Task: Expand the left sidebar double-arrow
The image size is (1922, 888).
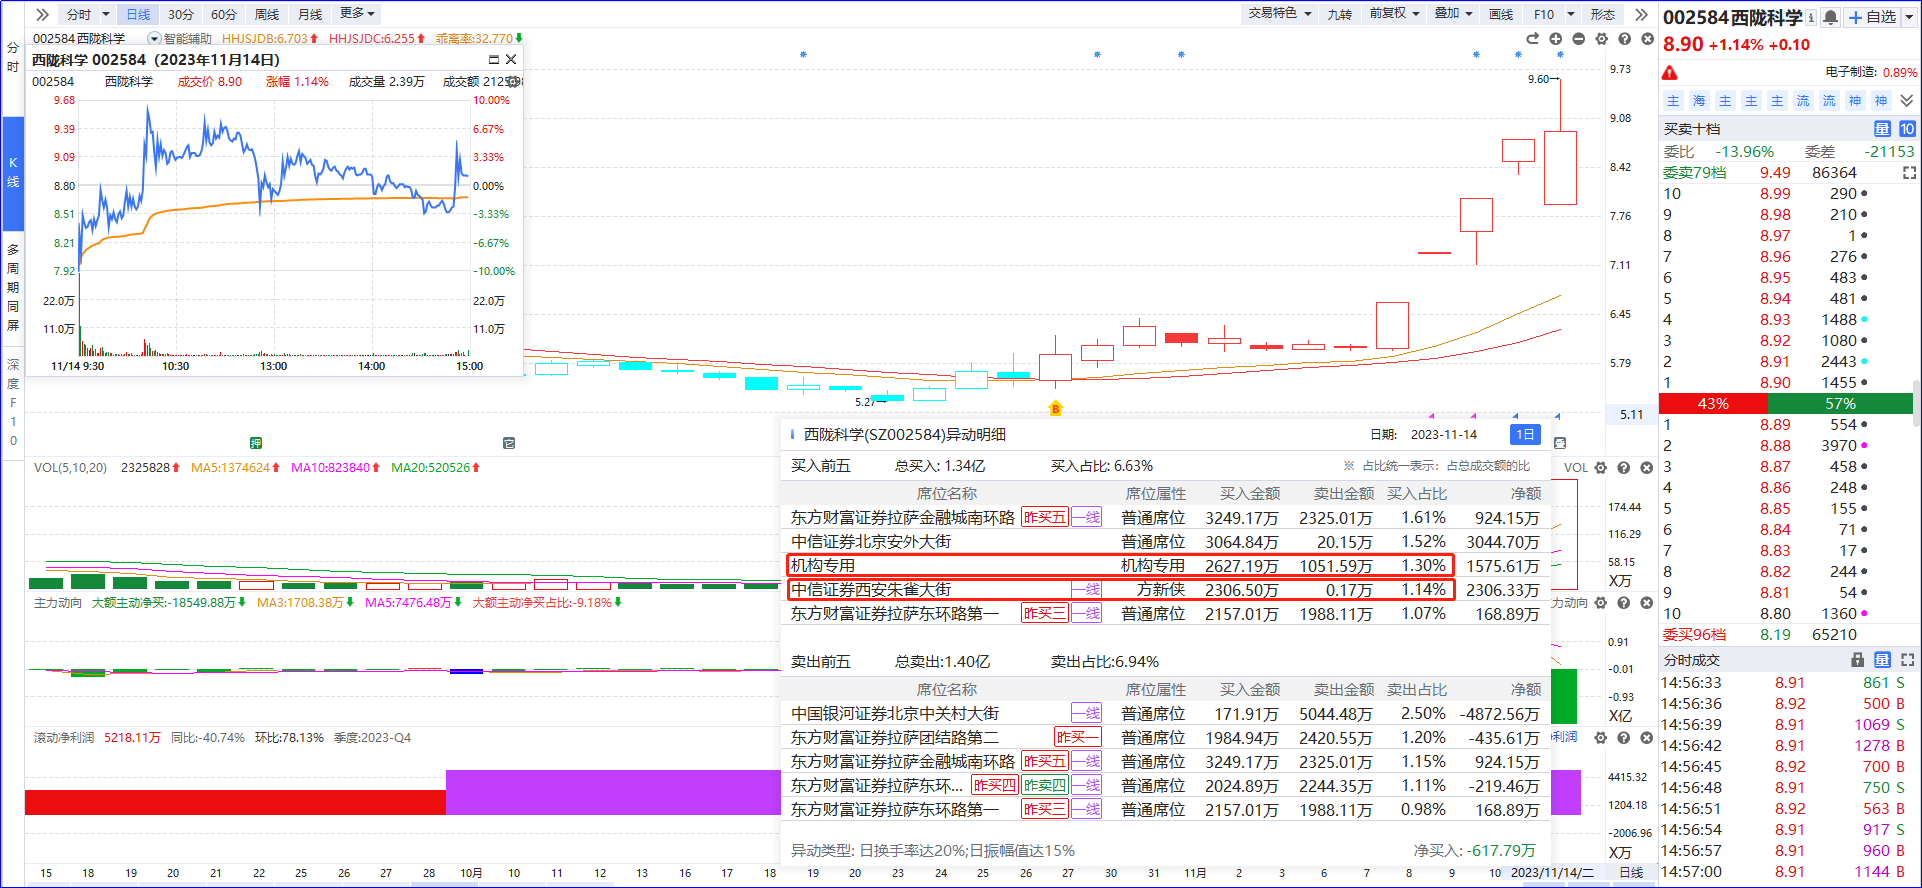Action: tap(42, 14)
